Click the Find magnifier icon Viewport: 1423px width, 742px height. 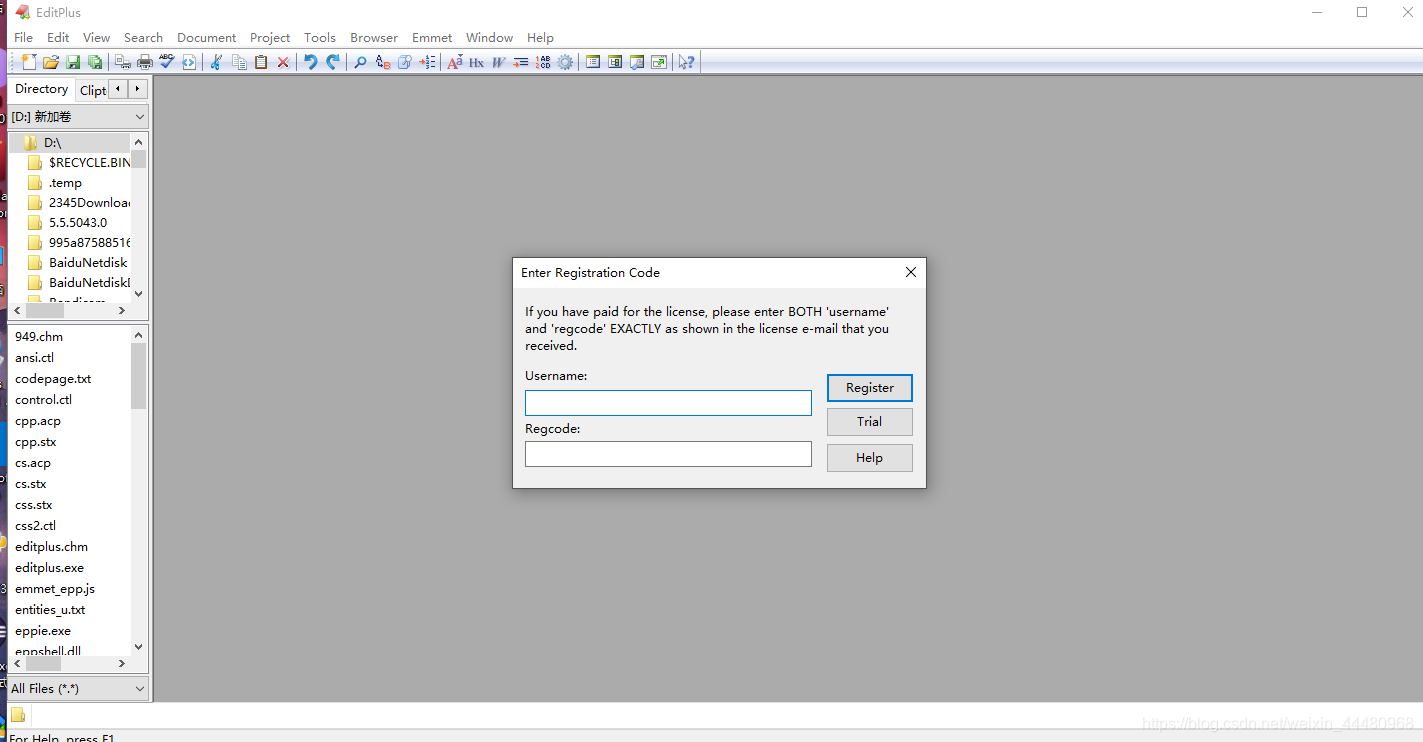(x=360, y=62)
